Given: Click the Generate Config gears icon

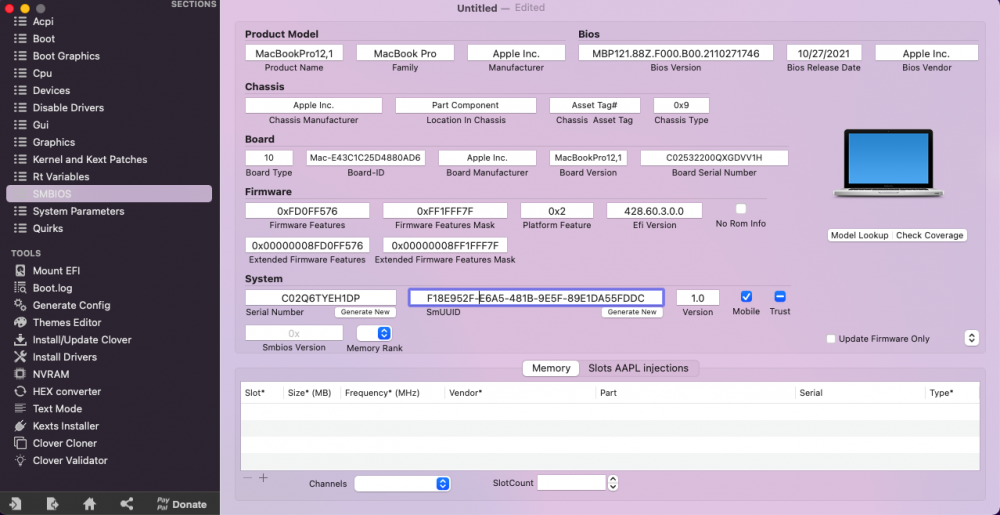Looking at the screenshot, I should pyautogui.click(x=20, y=305).
